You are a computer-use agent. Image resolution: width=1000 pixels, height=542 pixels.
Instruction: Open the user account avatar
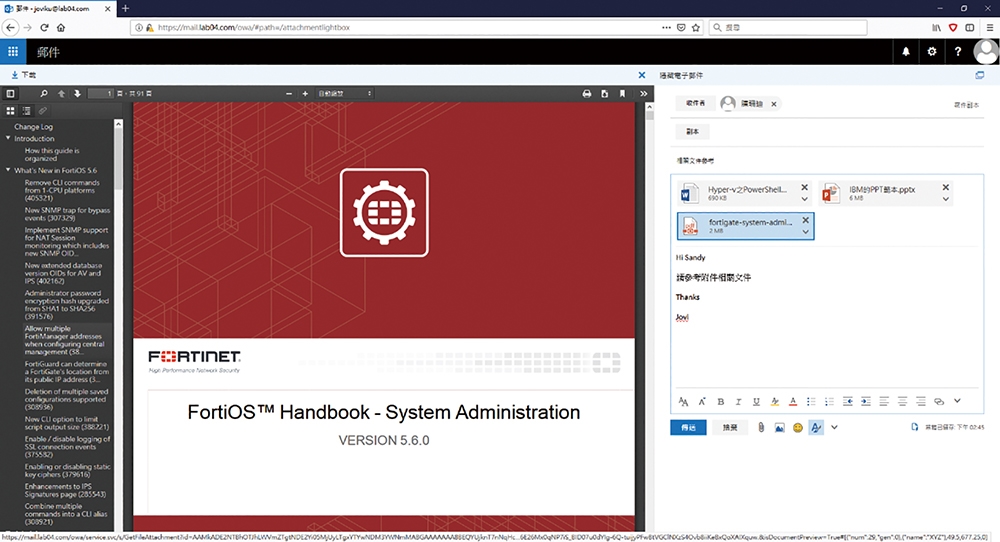click(986, 52)
